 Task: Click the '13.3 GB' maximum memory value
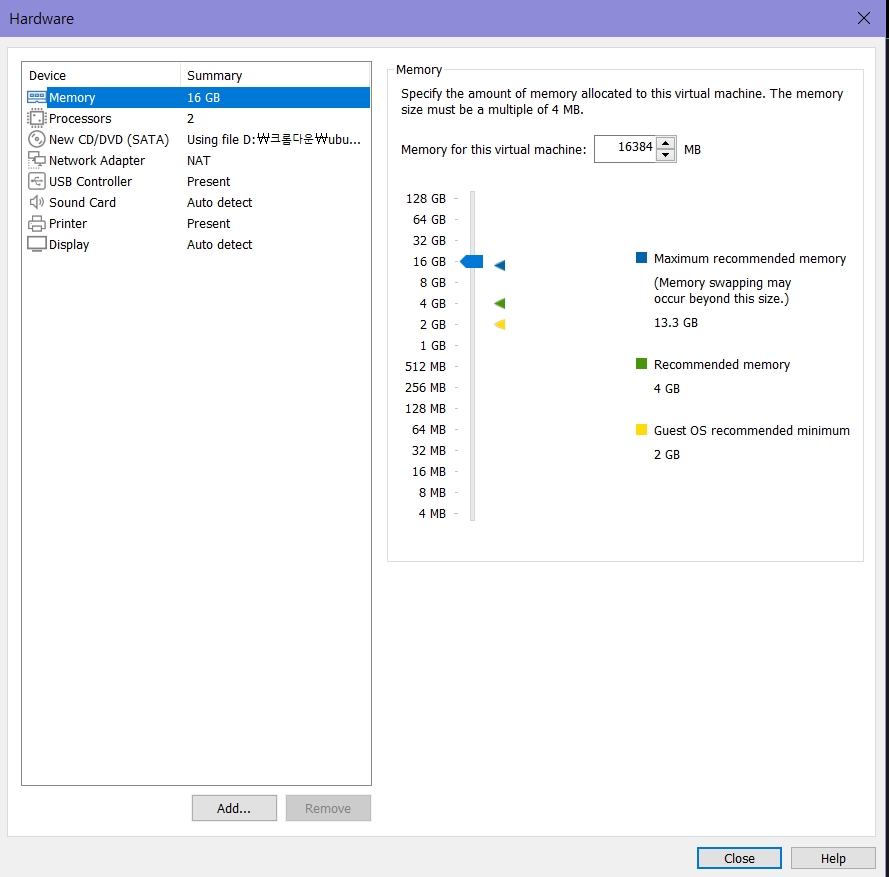(x=676, y=323)
